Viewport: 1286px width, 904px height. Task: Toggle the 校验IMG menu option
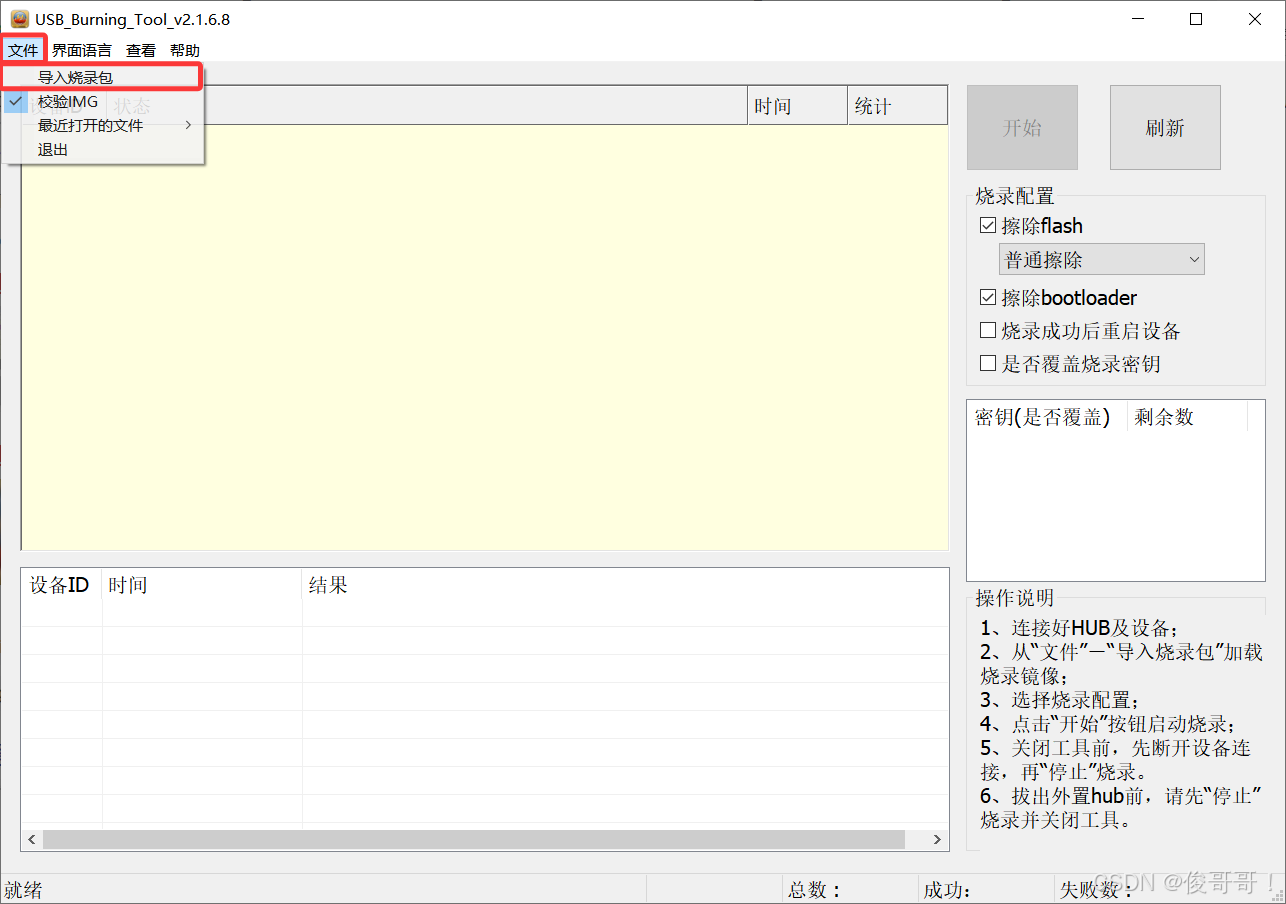(x=103, y=102)
